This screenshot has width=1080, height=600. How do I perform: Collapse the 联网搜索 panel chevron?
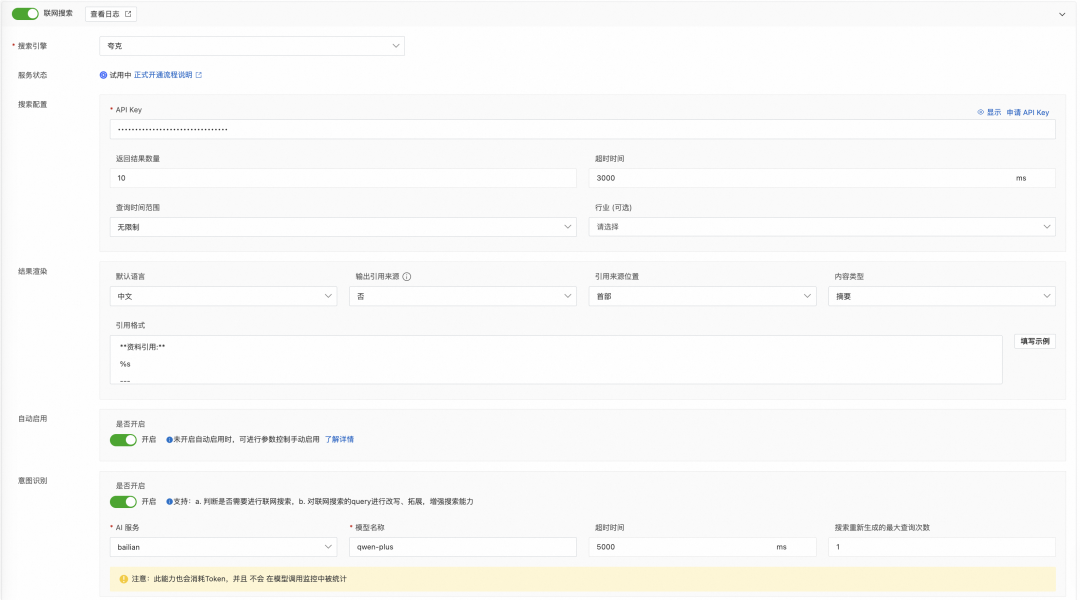(1061, 14)
